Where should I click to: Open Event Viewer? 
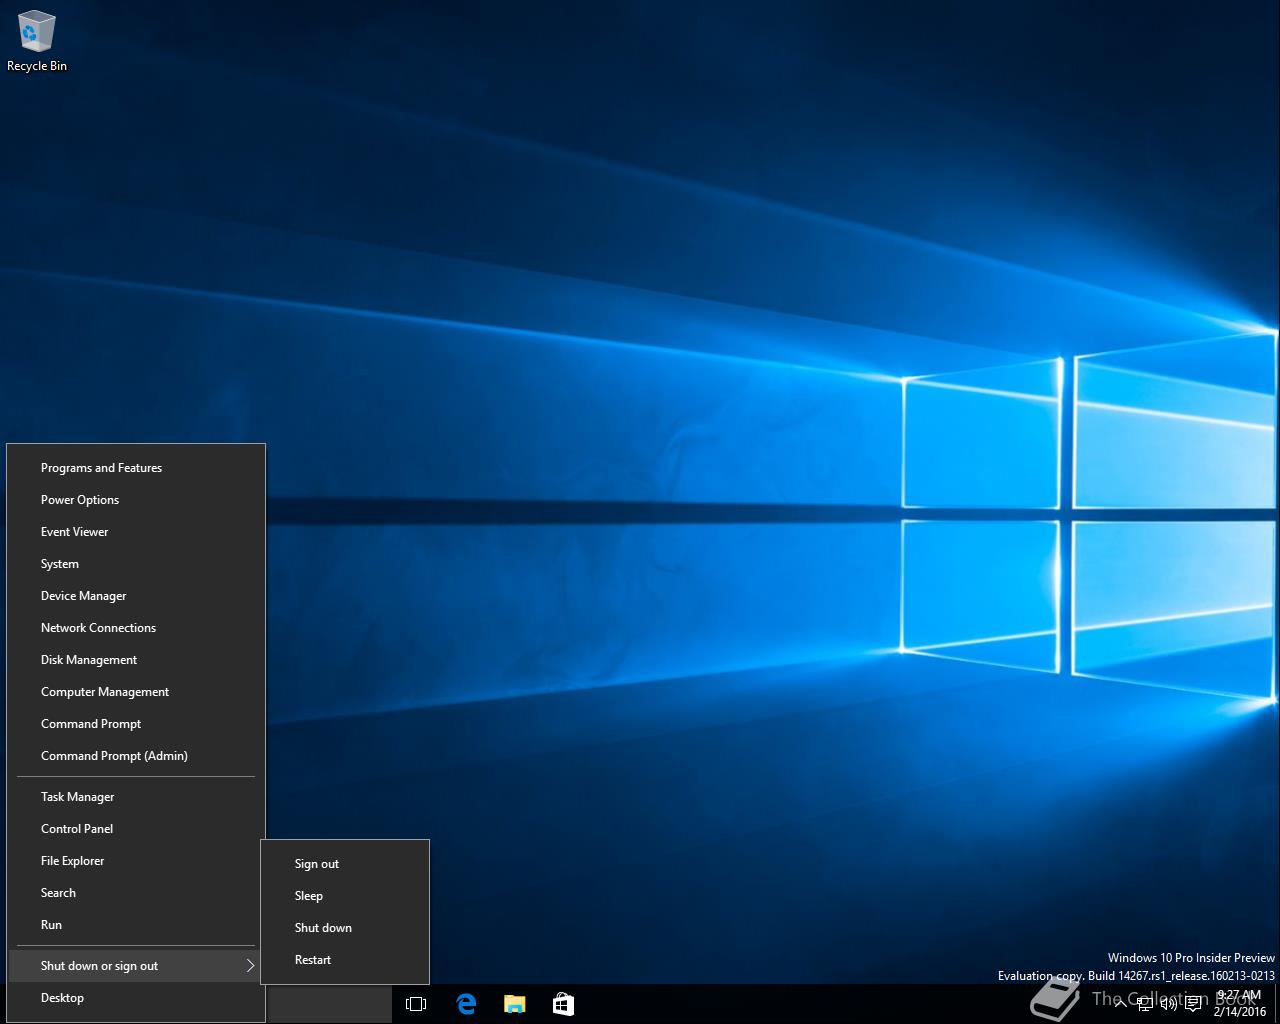(136, 532)
